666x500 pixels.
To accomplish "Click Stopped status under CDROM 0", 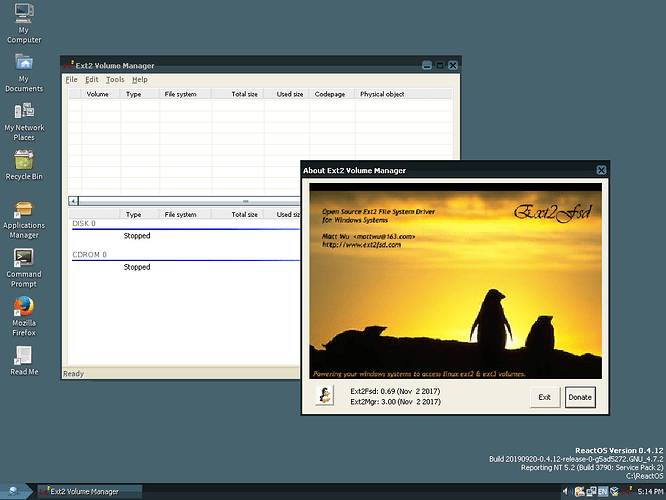I will point(137,267).
